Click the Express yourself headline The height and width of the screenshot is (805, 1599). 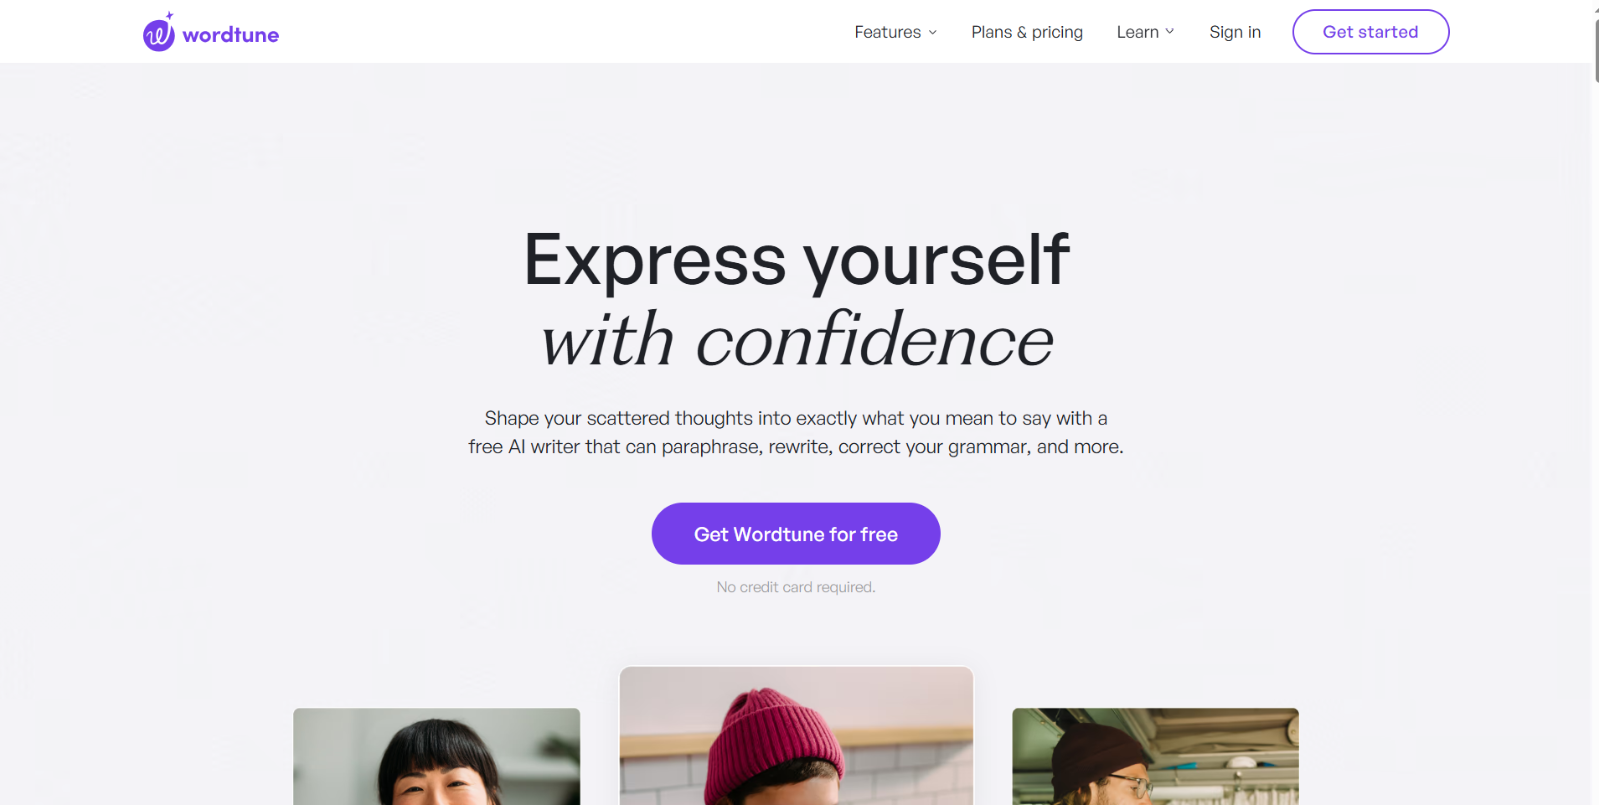[x=797, y=260]
